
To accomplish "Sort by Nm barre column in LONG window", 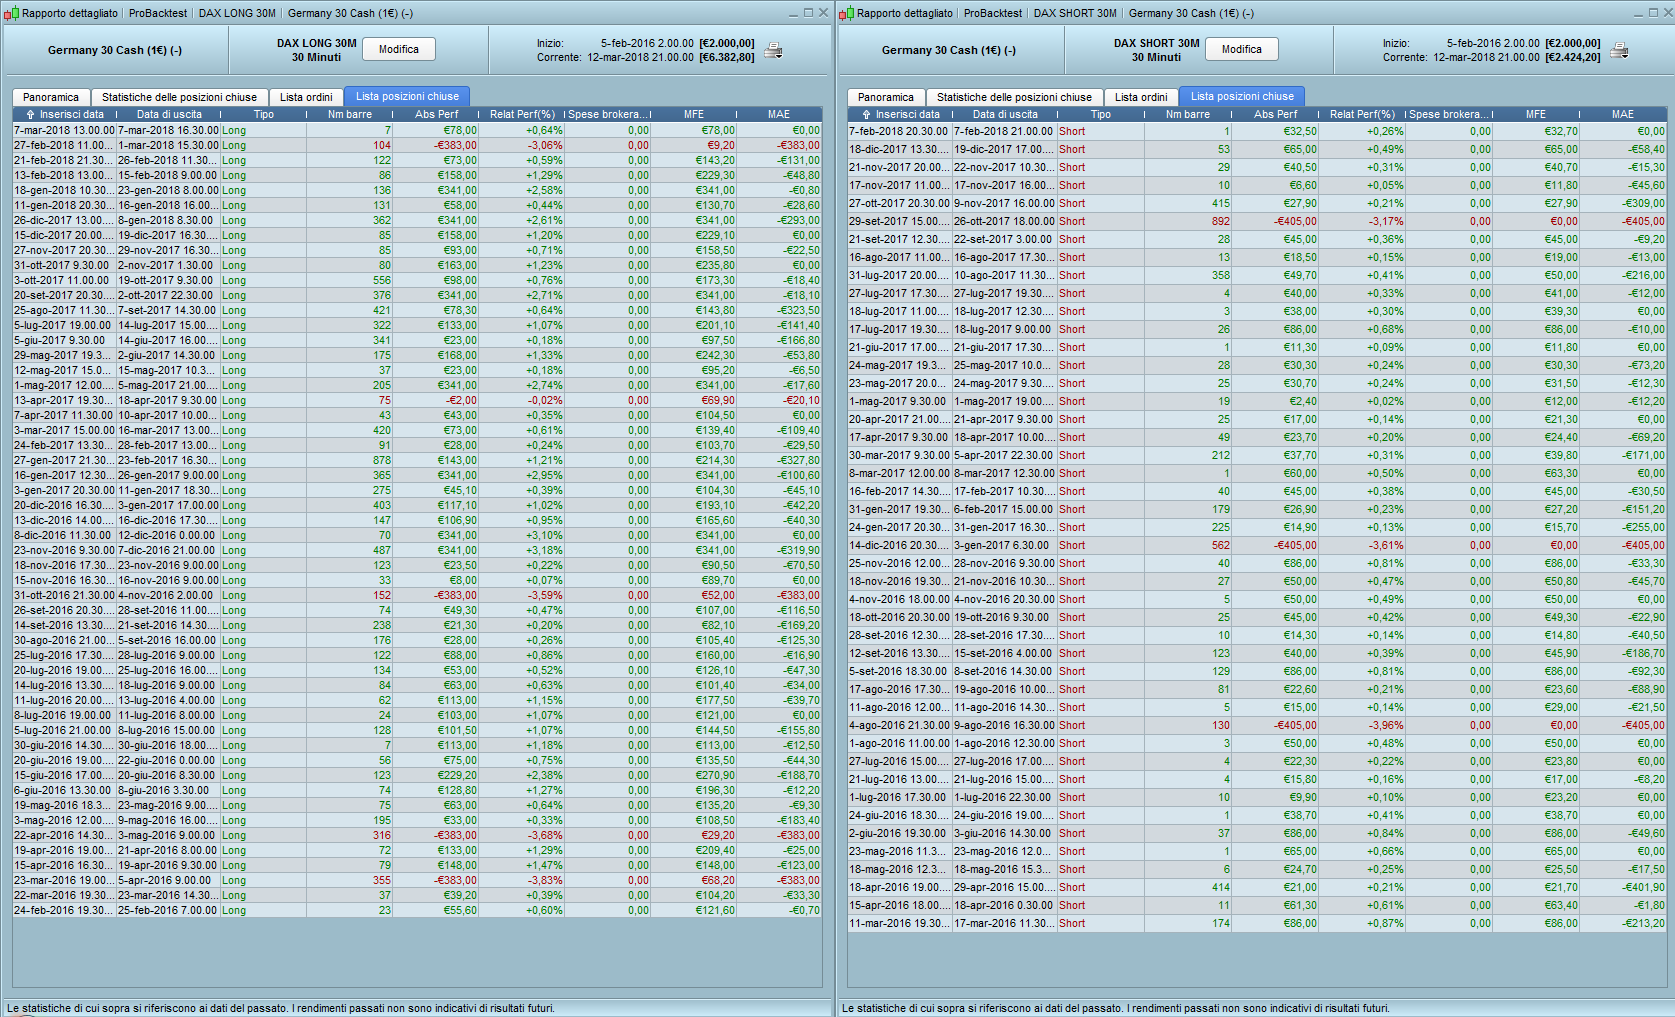I will 350,115.
